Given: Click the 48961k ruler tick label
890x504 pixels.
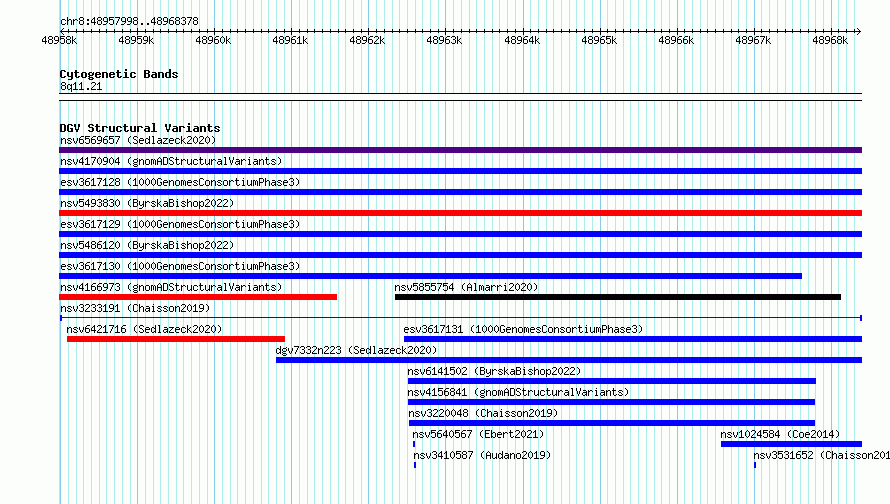Looking at the screenshot, I should pos(290,40).
